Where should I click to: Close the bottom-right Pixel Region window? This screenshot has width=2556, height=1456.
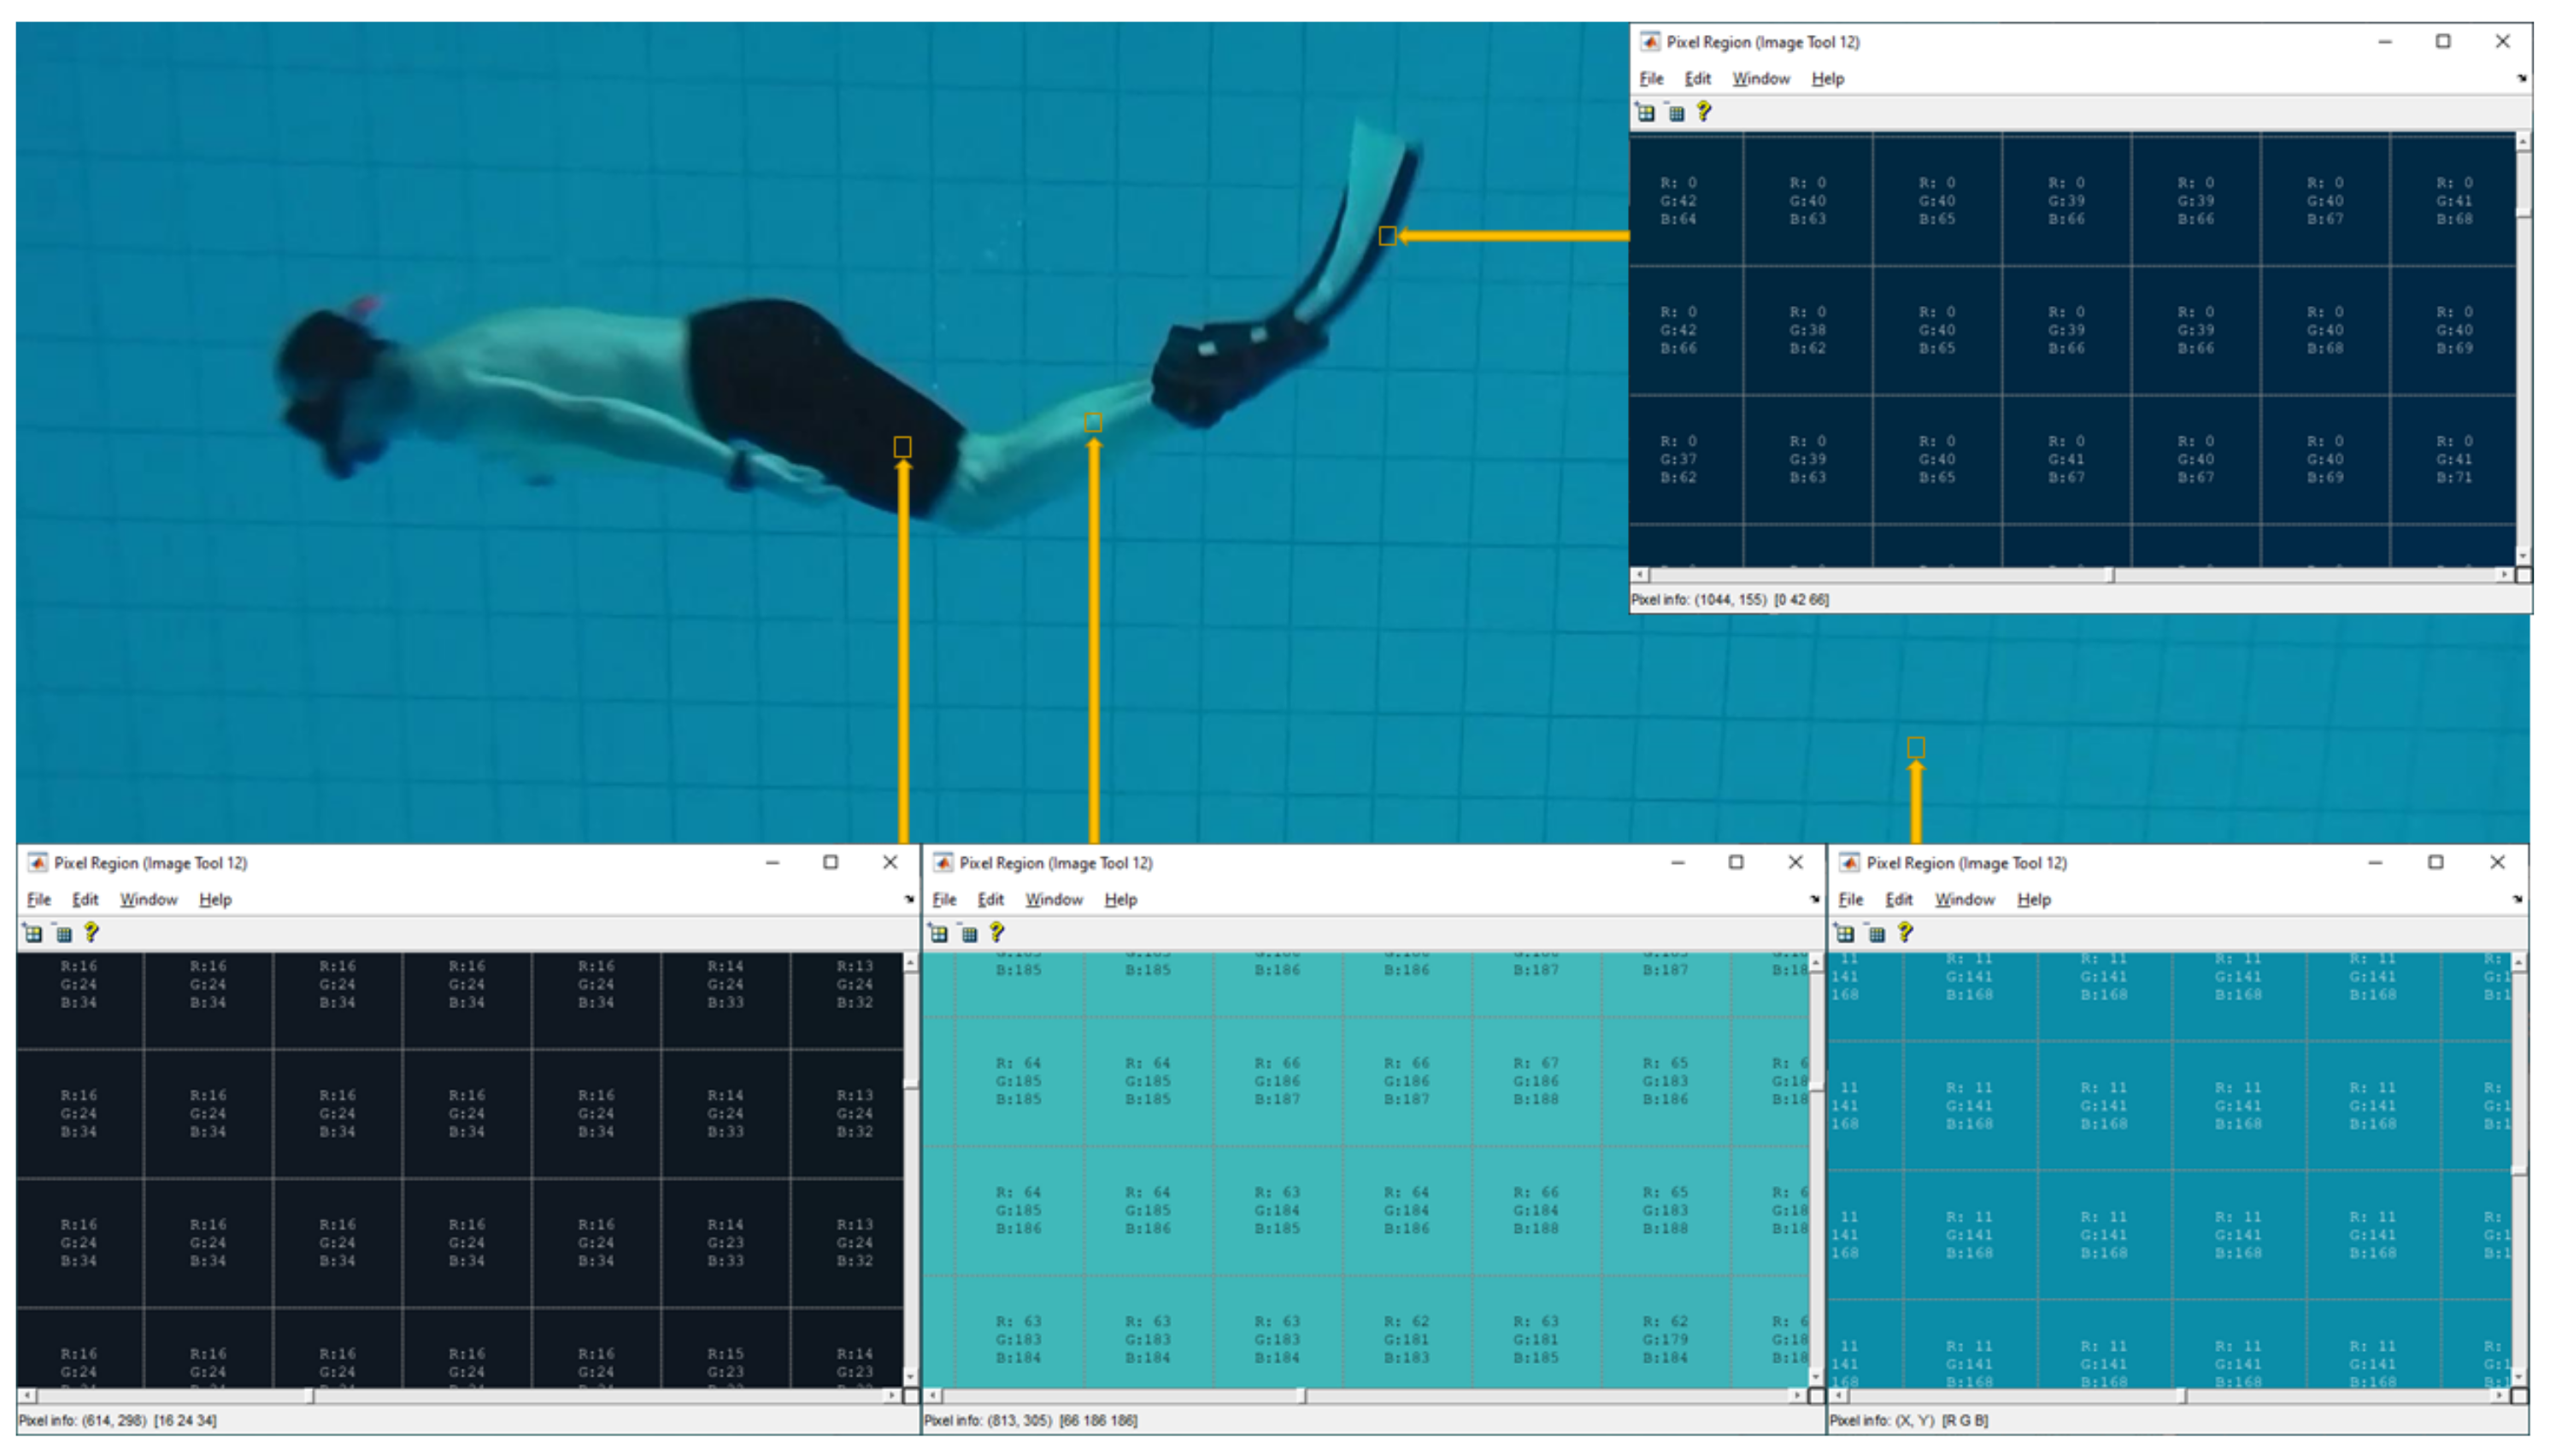(x=2497, y=862)
